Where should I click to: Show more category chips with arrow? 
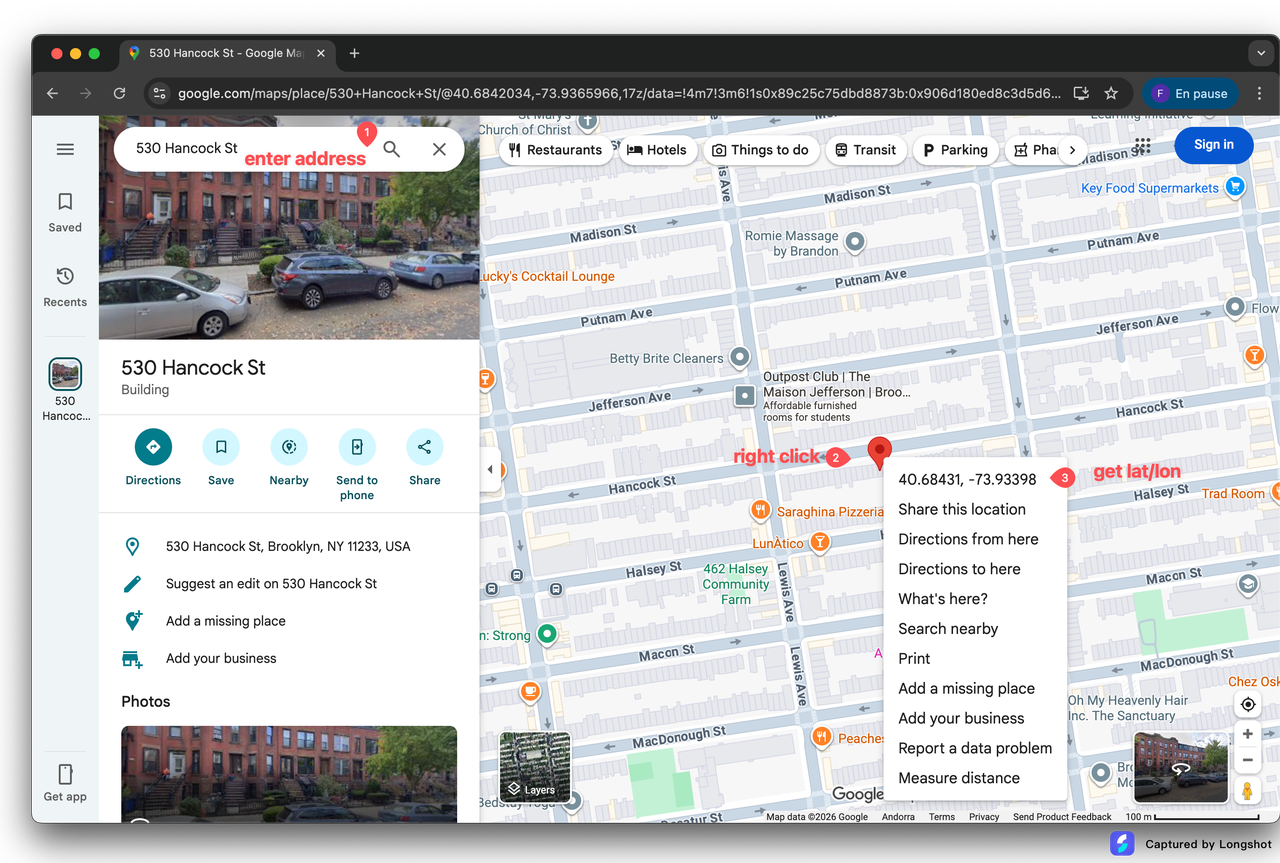pos(1072,150)
